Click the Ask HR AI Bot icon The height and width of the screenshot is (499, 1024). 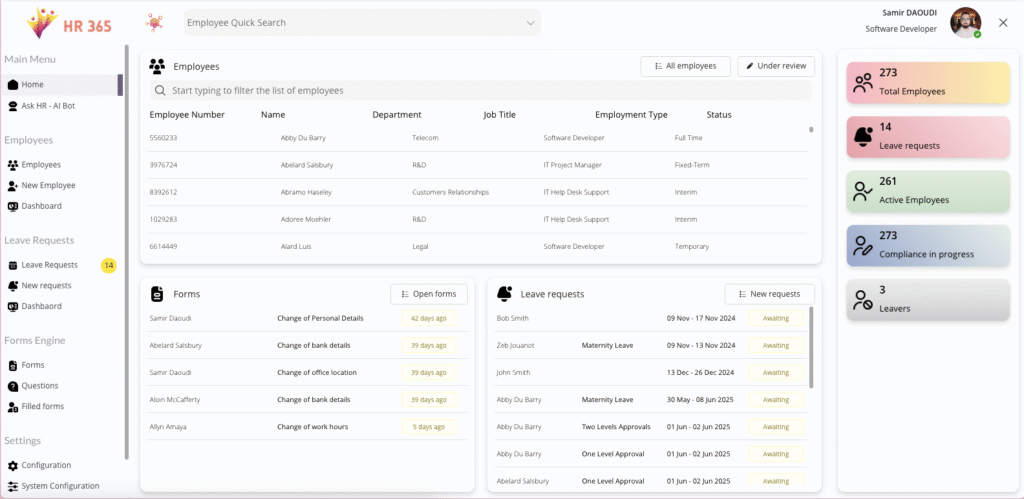point(13,105)
